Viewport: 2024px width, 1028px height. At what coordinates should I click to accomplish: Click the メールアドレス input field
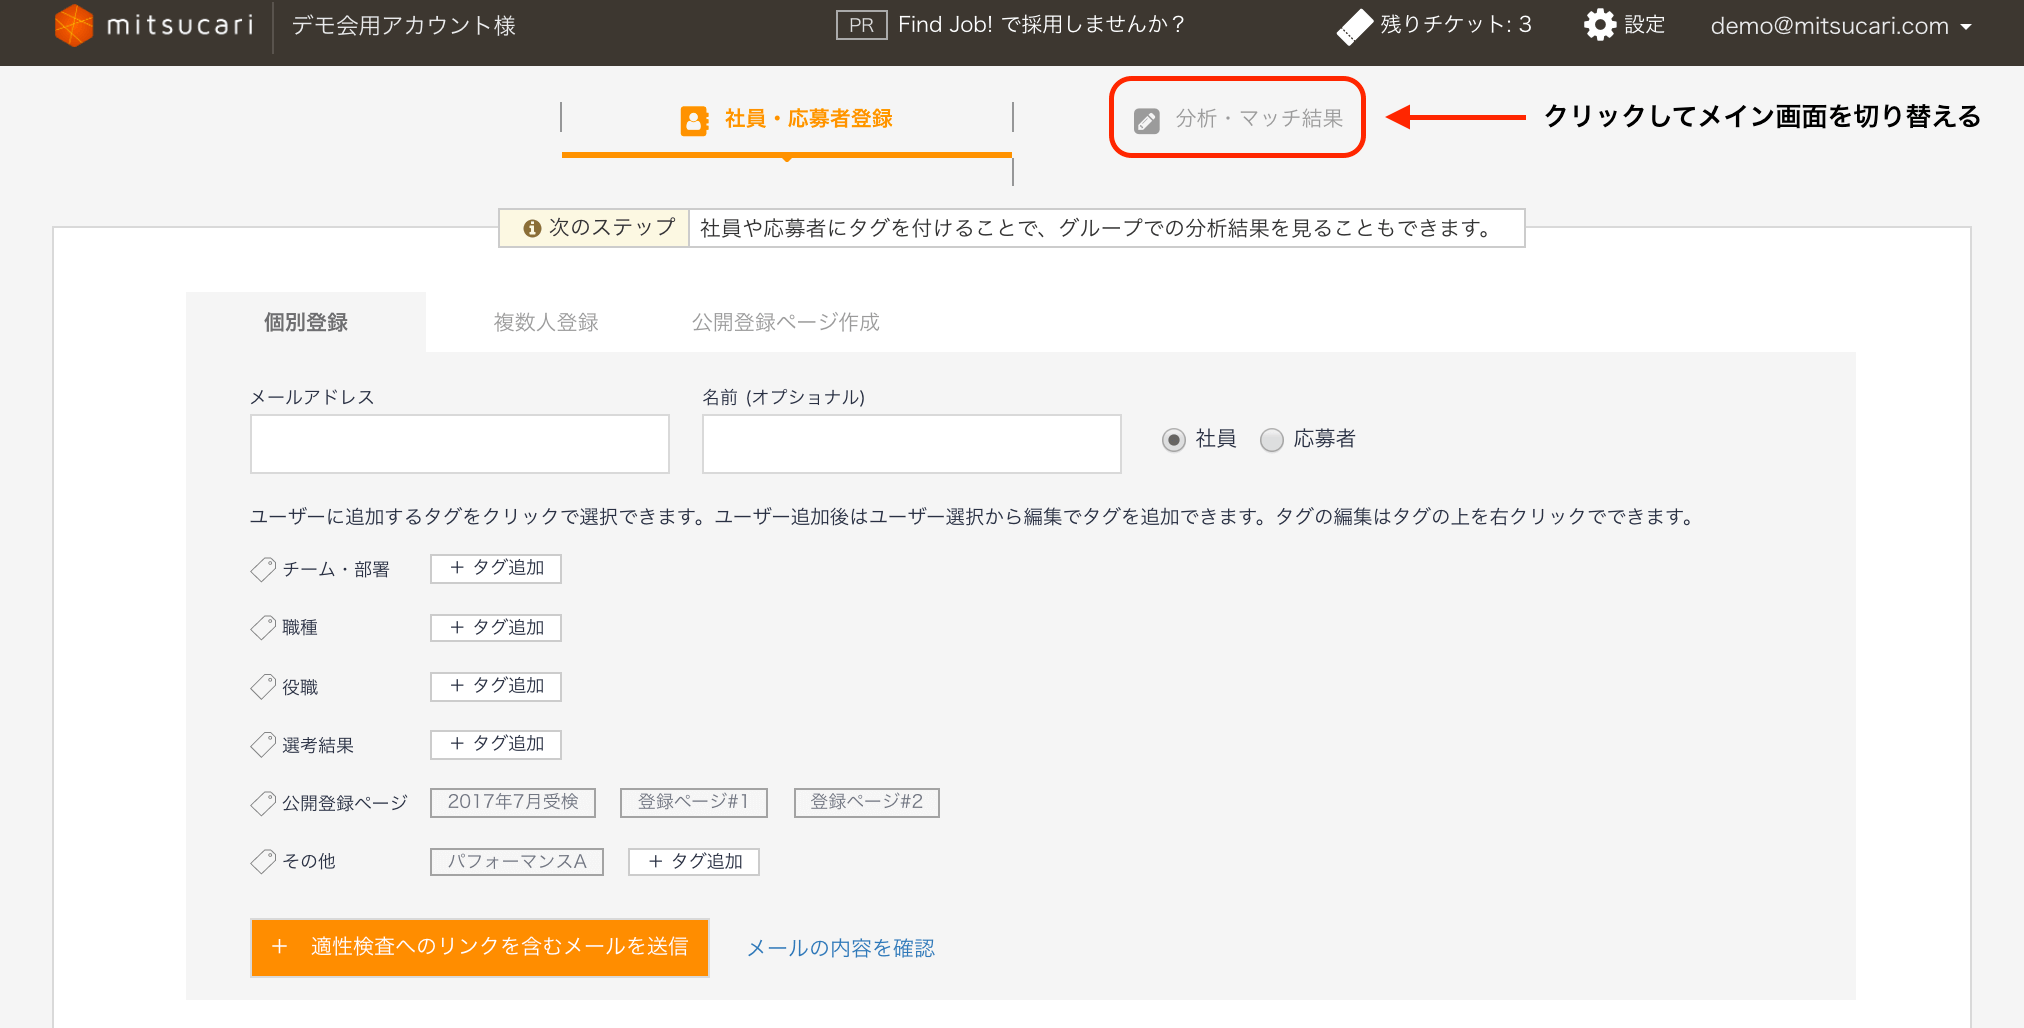tap(460, 444)
